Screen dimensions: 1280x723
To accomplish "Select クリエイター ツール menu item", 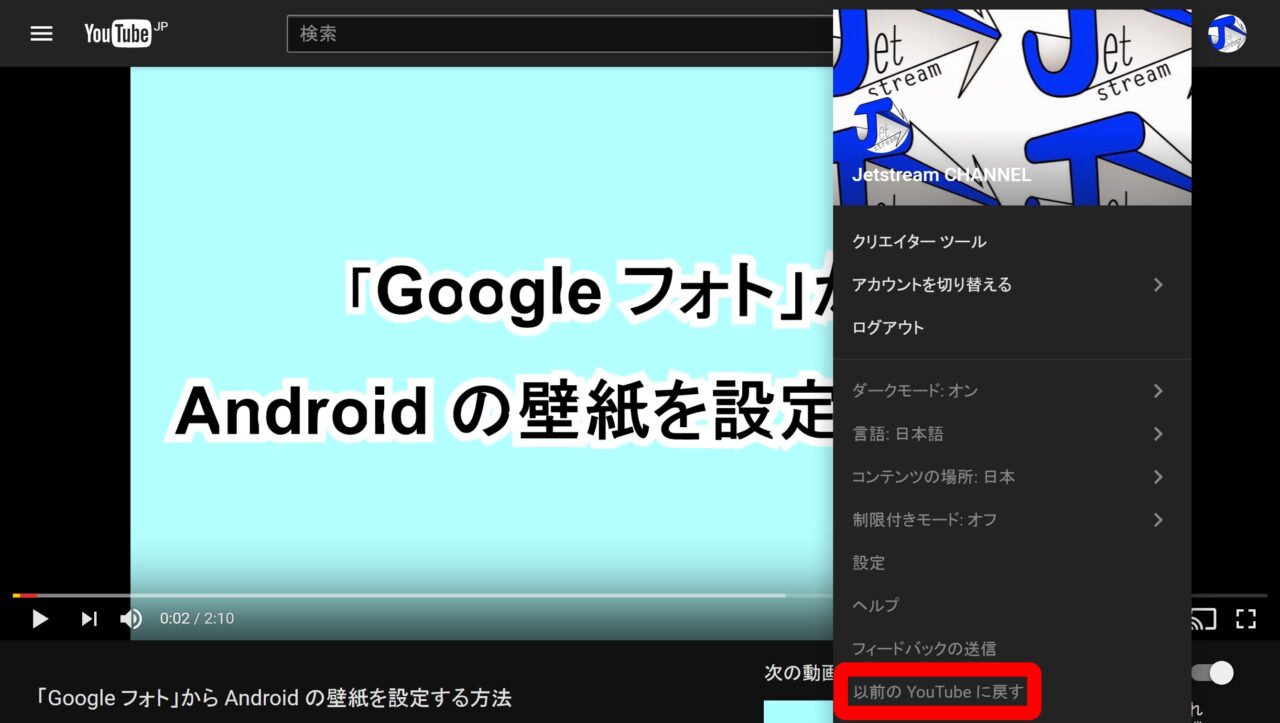I will [919, 242].
